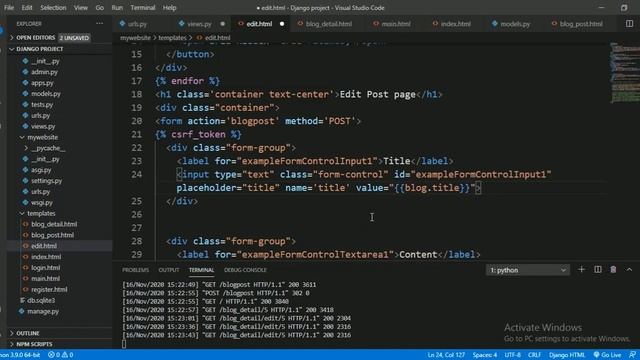Switch to the views.py editor tab
Image resolution: width=640 pixels, height=360 pixels.
click(199, 24)
